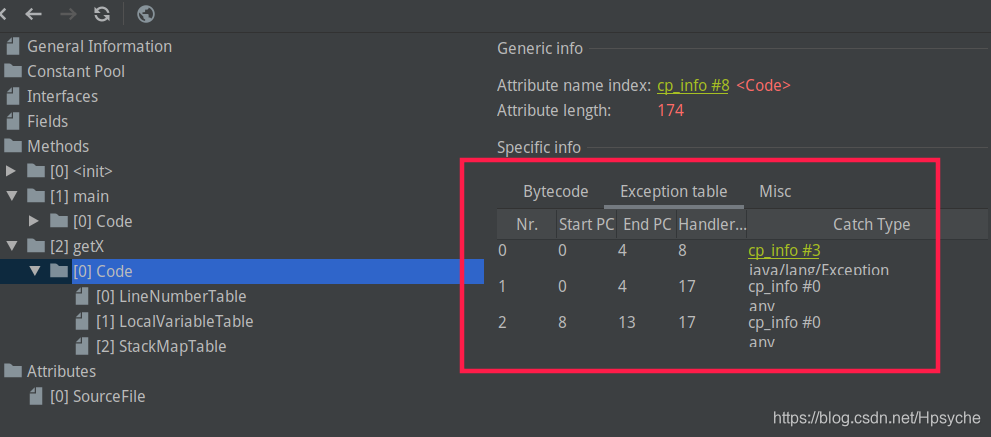Switch to the Misc tab
Screen dimensions: 991x437
click(x=775, y=191)
